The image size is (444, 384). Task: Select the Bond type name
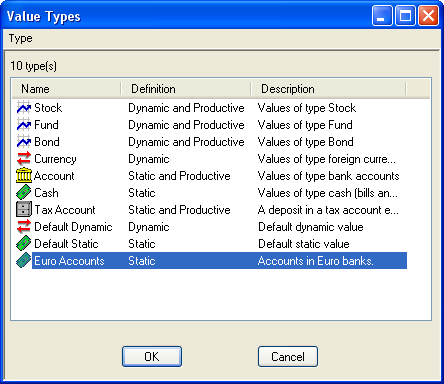pos(47,142)
